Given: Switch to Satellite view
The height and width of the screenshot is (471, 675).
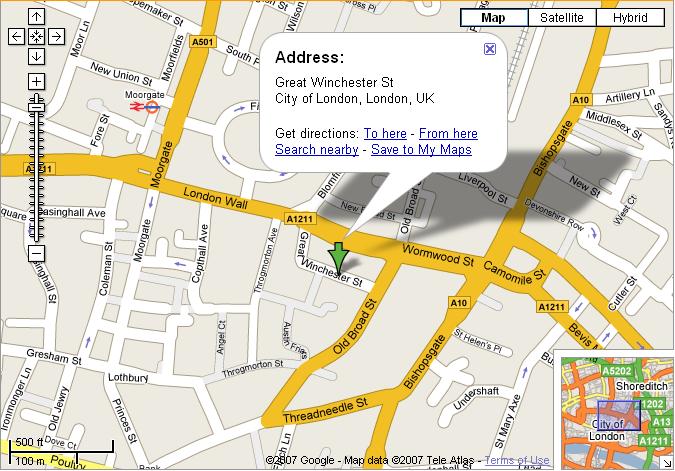Looking at the screenshot, I should (562, 18).
